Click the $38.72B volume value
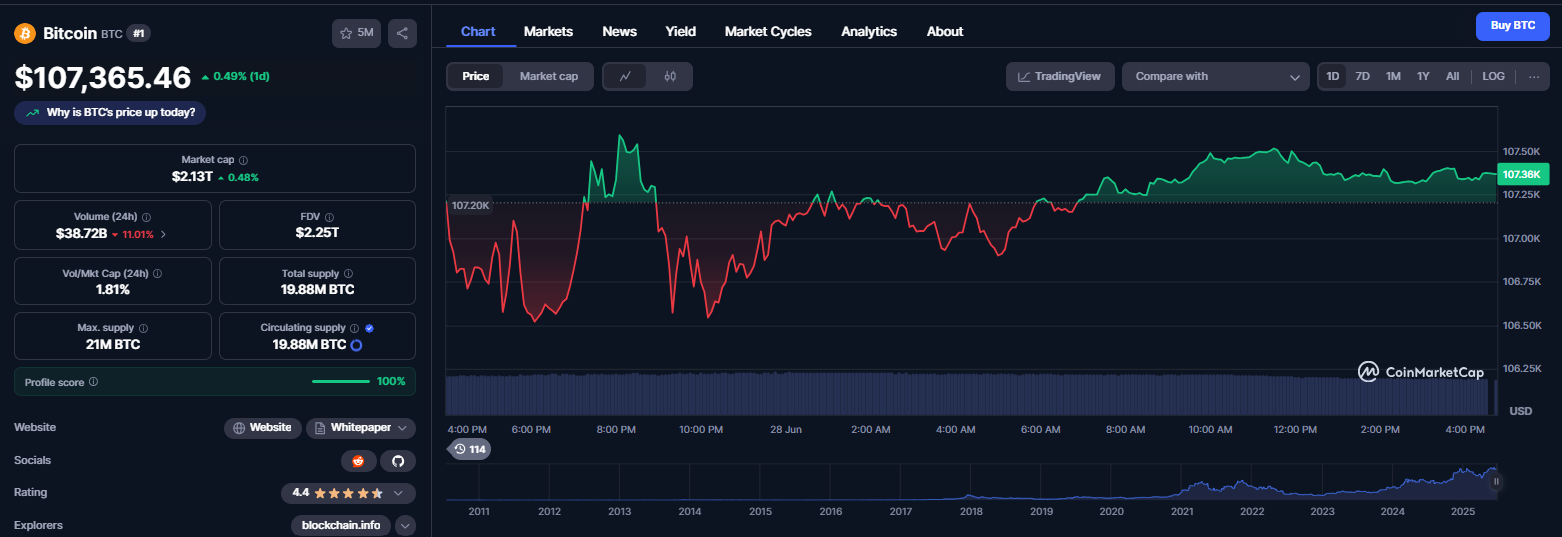Image resolution: width=1562 pixels, height=537 pixels. (x=81, y=233)
